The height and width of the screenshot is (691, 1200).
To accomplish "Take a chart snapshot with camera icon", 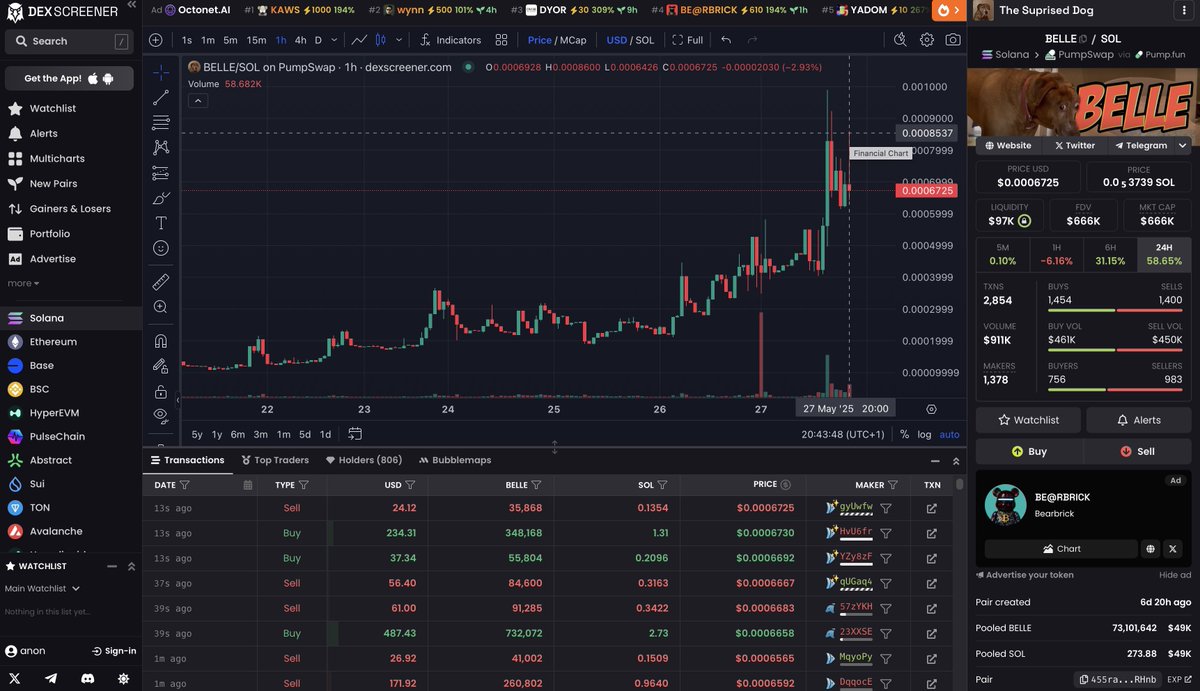I will tap(953, 40).
